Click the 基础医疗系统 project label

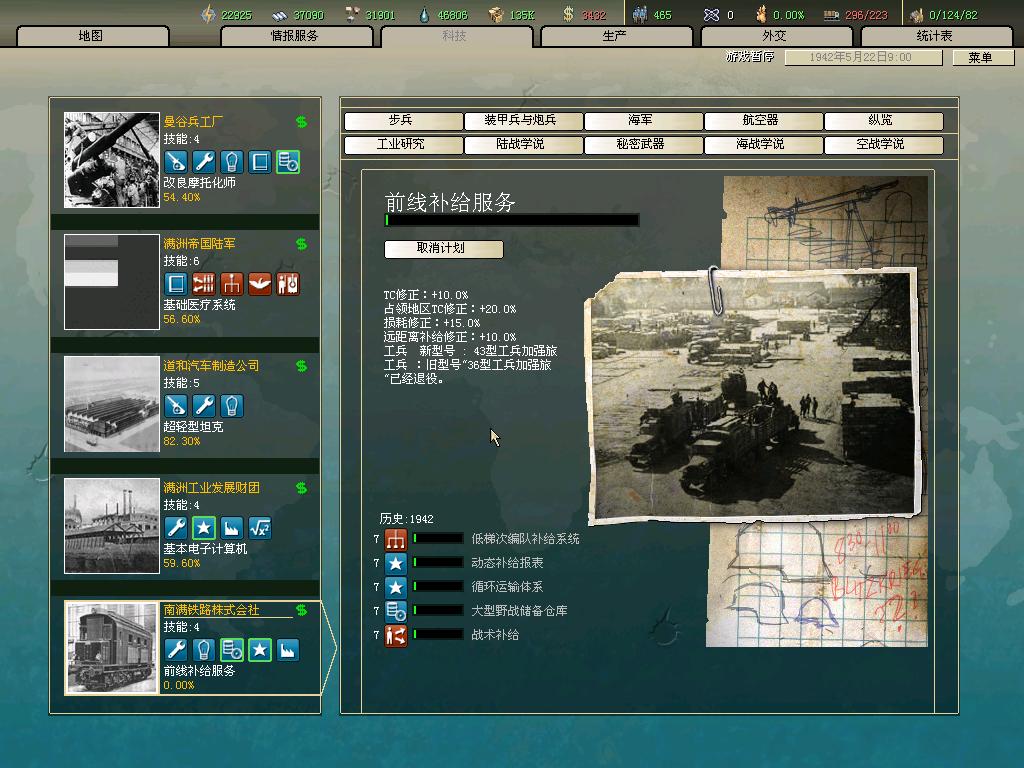click(x=200, y=305)
